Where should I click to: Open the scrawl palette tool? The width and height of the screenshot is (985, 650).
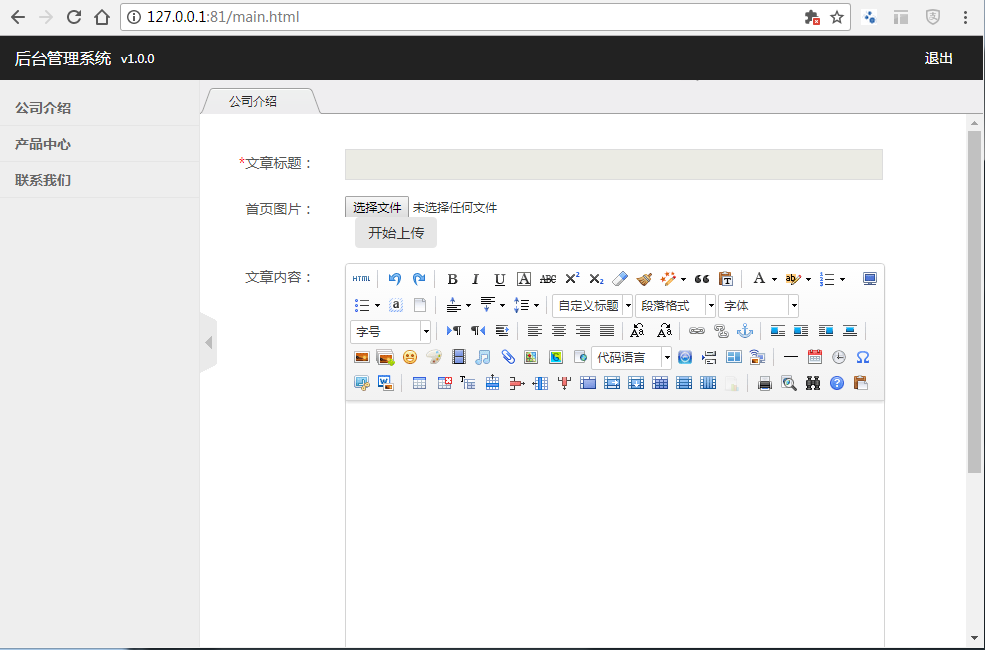(434, 357)
